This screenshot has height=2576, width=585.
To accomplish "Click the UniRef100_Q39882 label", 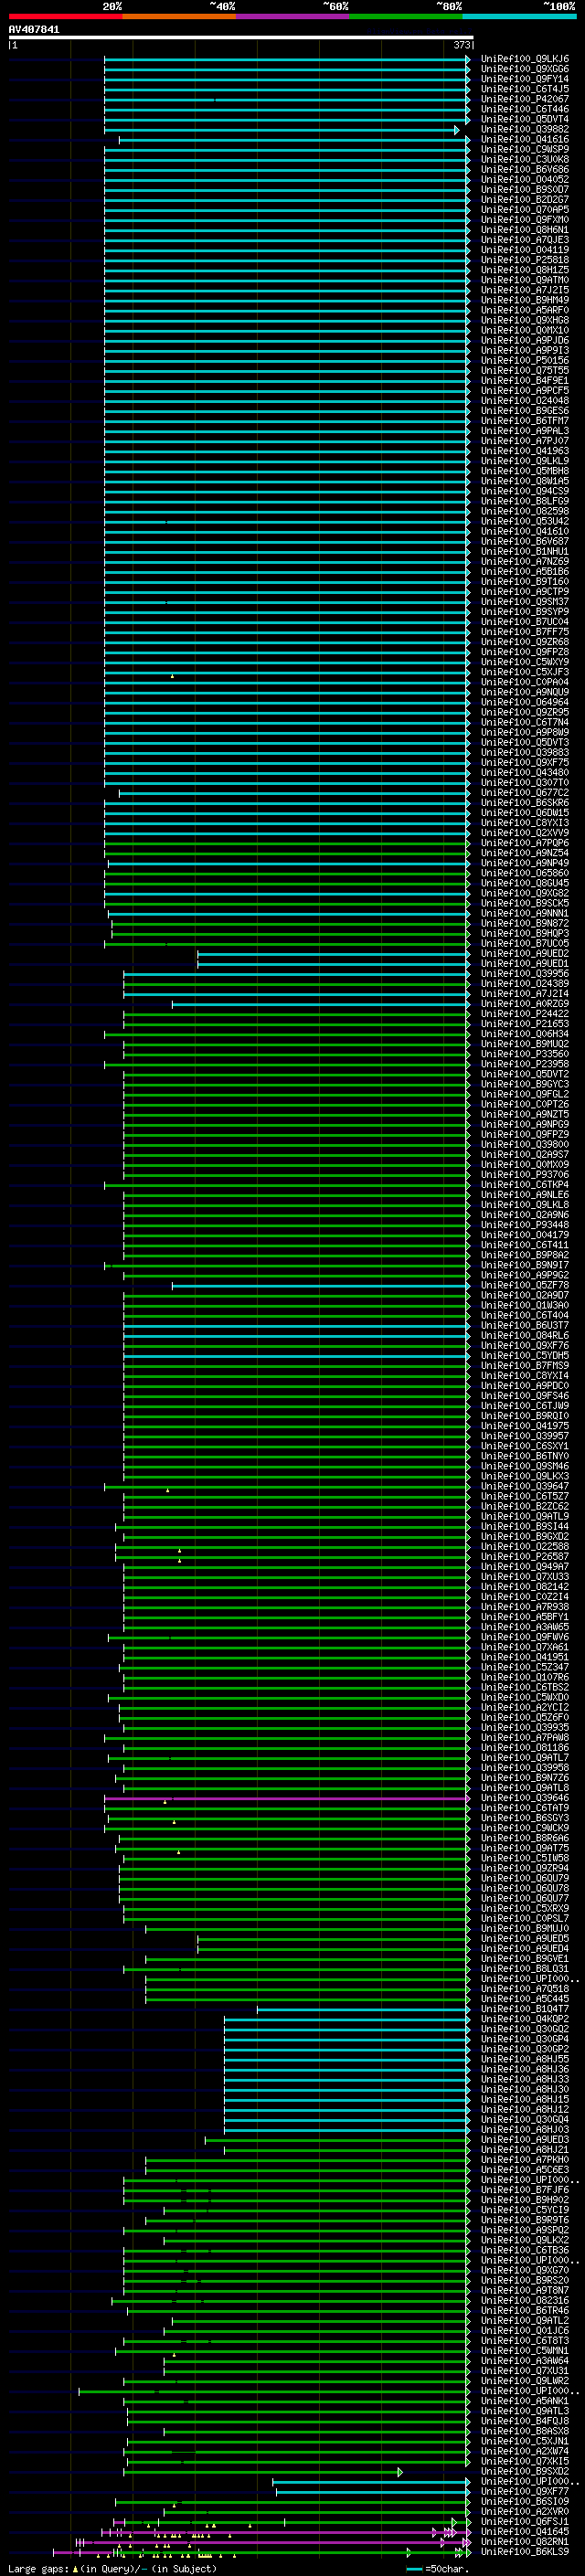I will tap(525, 129).
